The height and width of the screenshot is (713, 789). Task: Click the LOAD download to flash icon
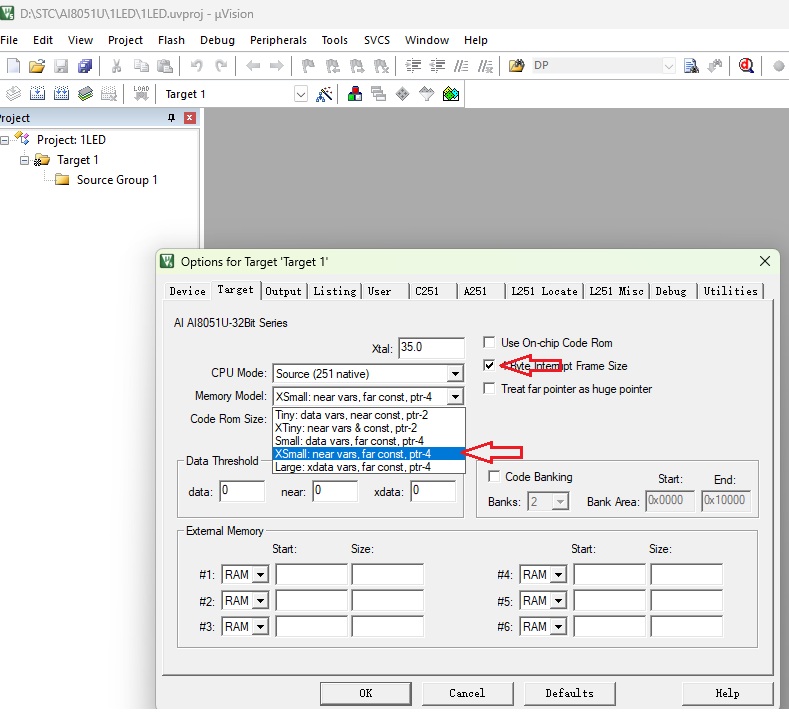pos(141,94)
